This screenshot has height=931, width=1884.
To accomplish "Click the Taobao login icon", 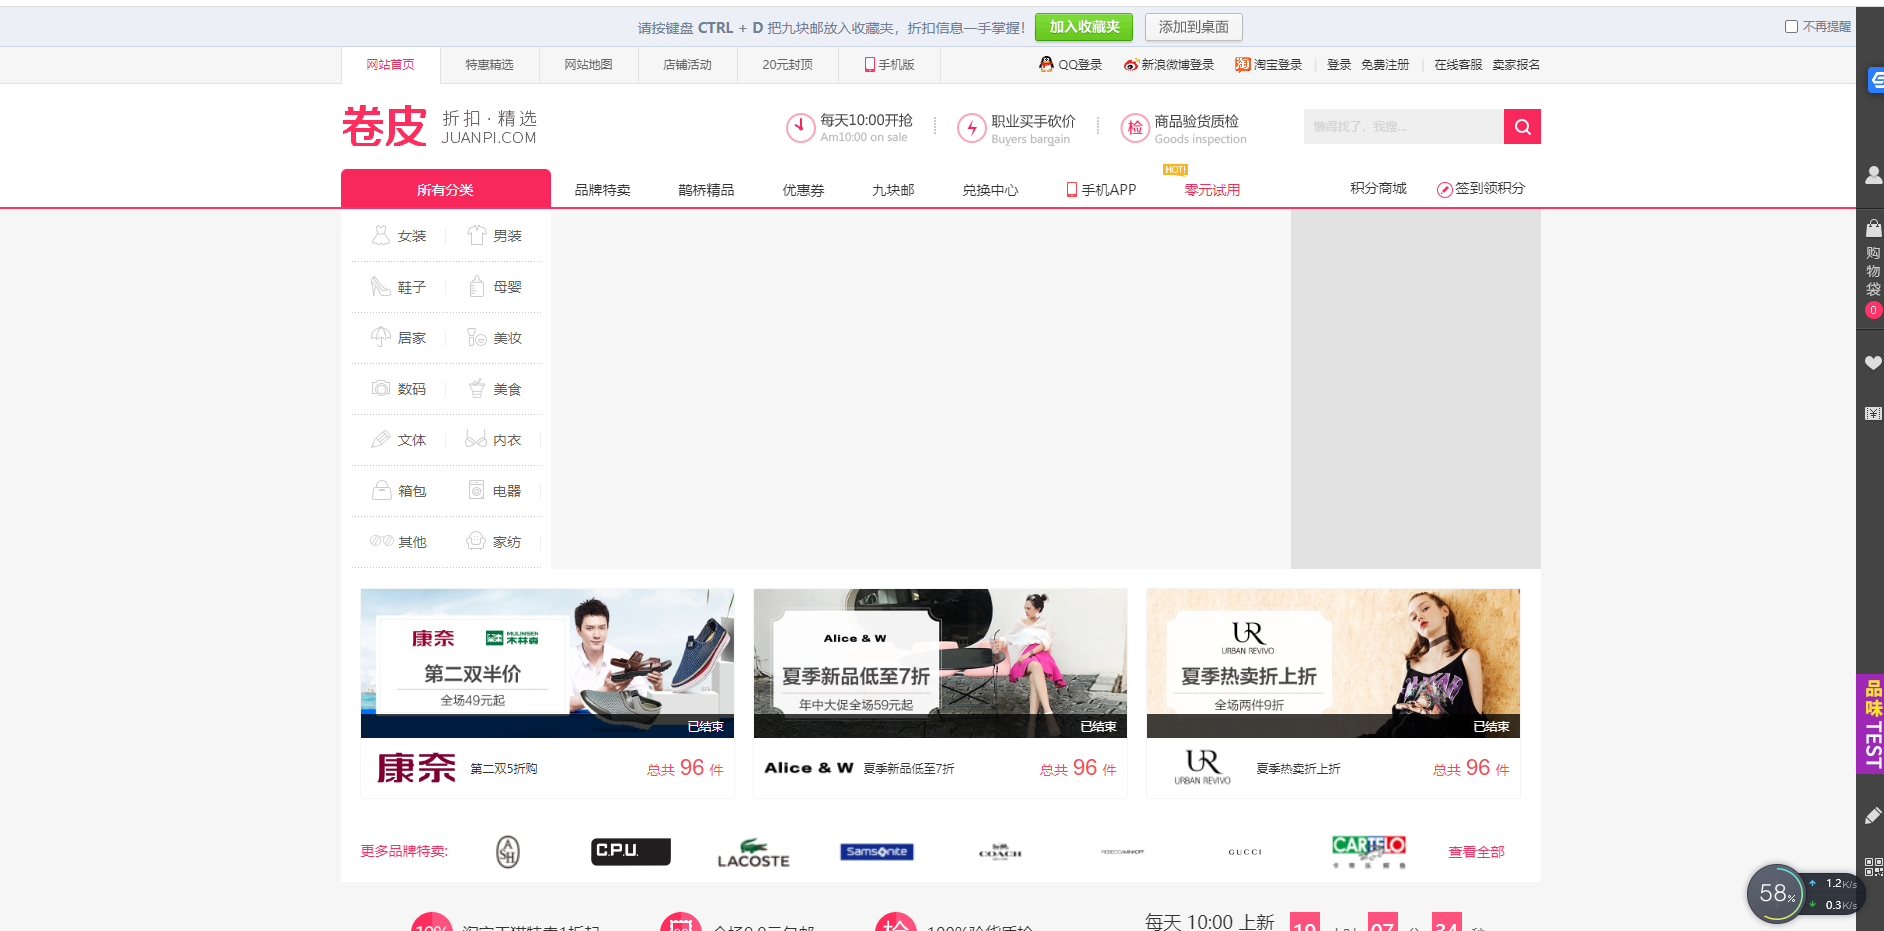I will [1242, 65].
